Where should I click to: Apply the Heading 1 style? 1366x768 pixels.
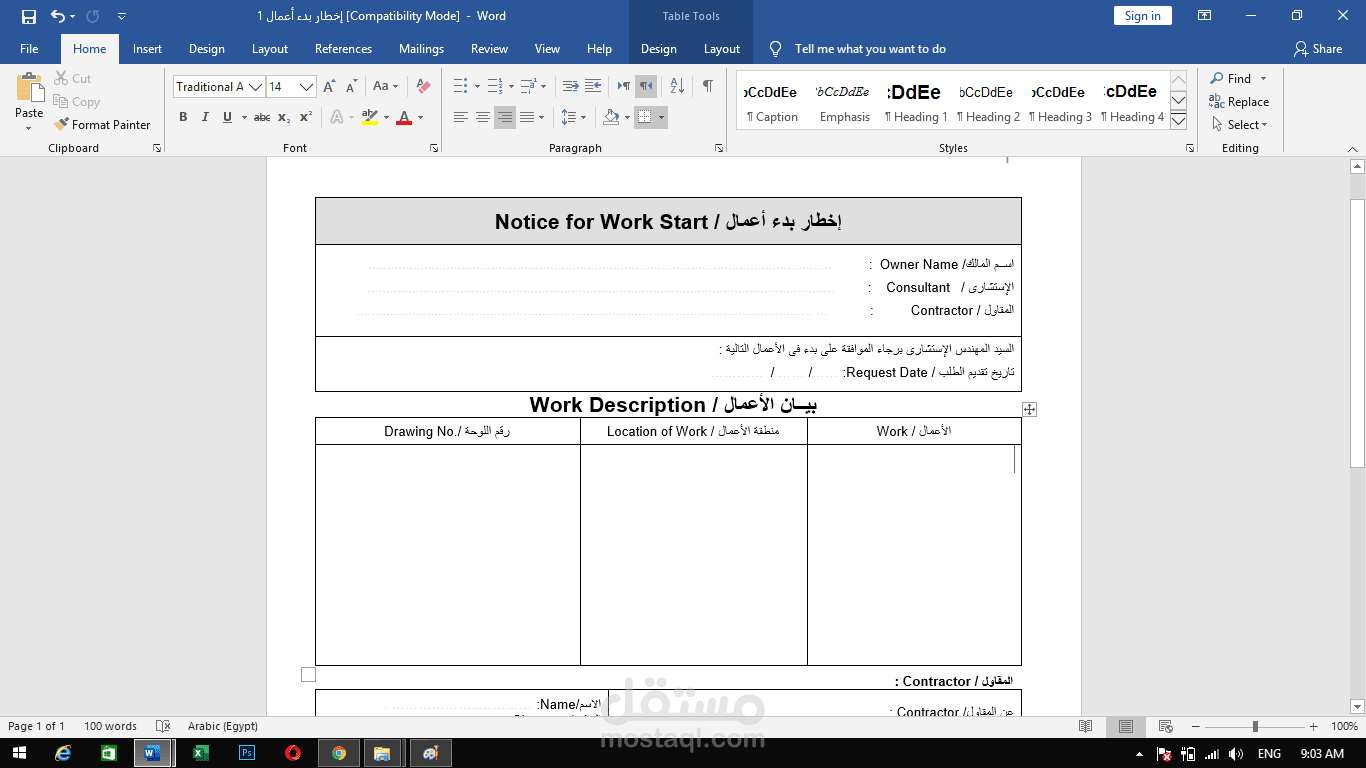pos(916,102)
